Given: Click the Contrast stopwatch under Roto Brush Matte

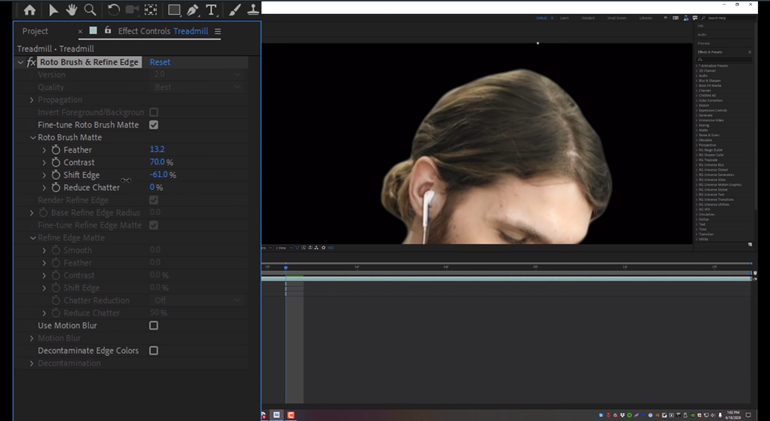Looking at the screenshot, I should (x=56, y=162).
